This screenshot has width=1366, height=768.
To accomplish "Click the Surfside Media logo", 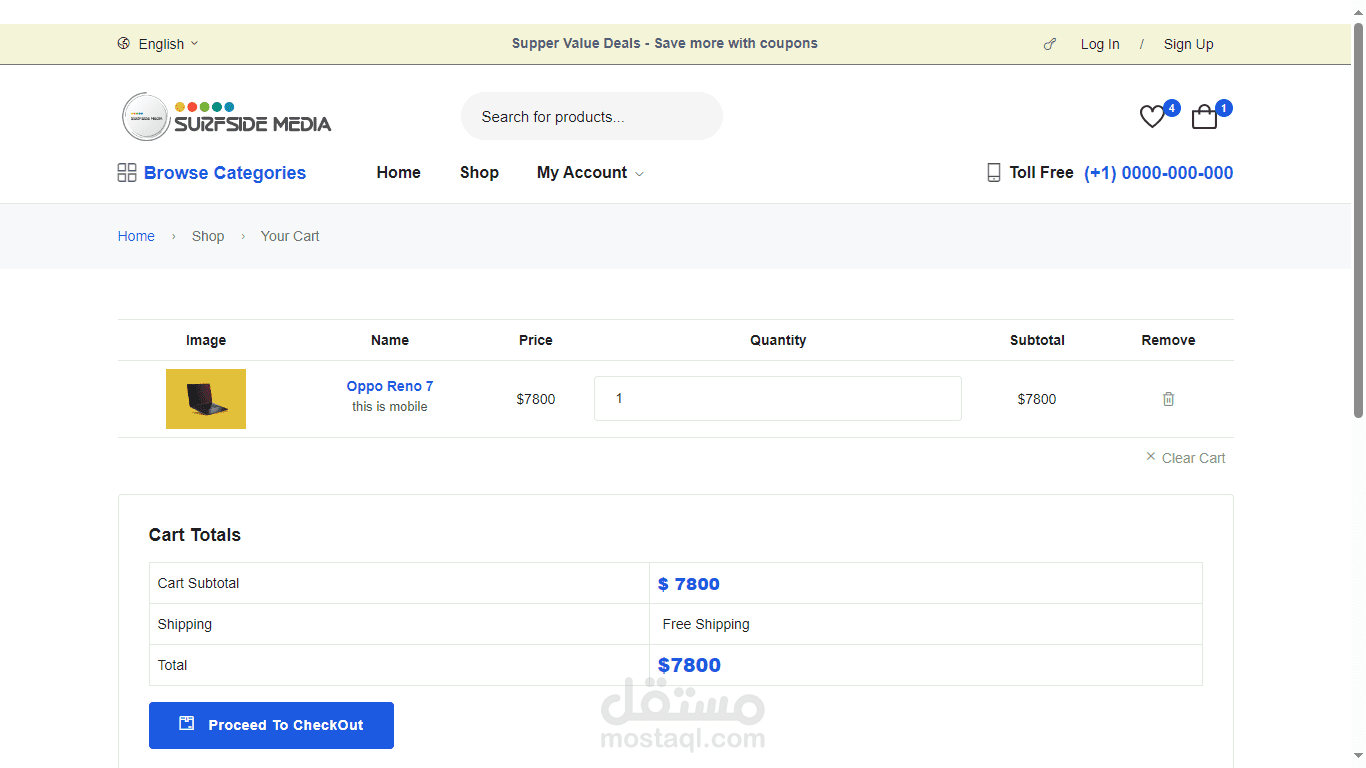I will coord(227,117).
